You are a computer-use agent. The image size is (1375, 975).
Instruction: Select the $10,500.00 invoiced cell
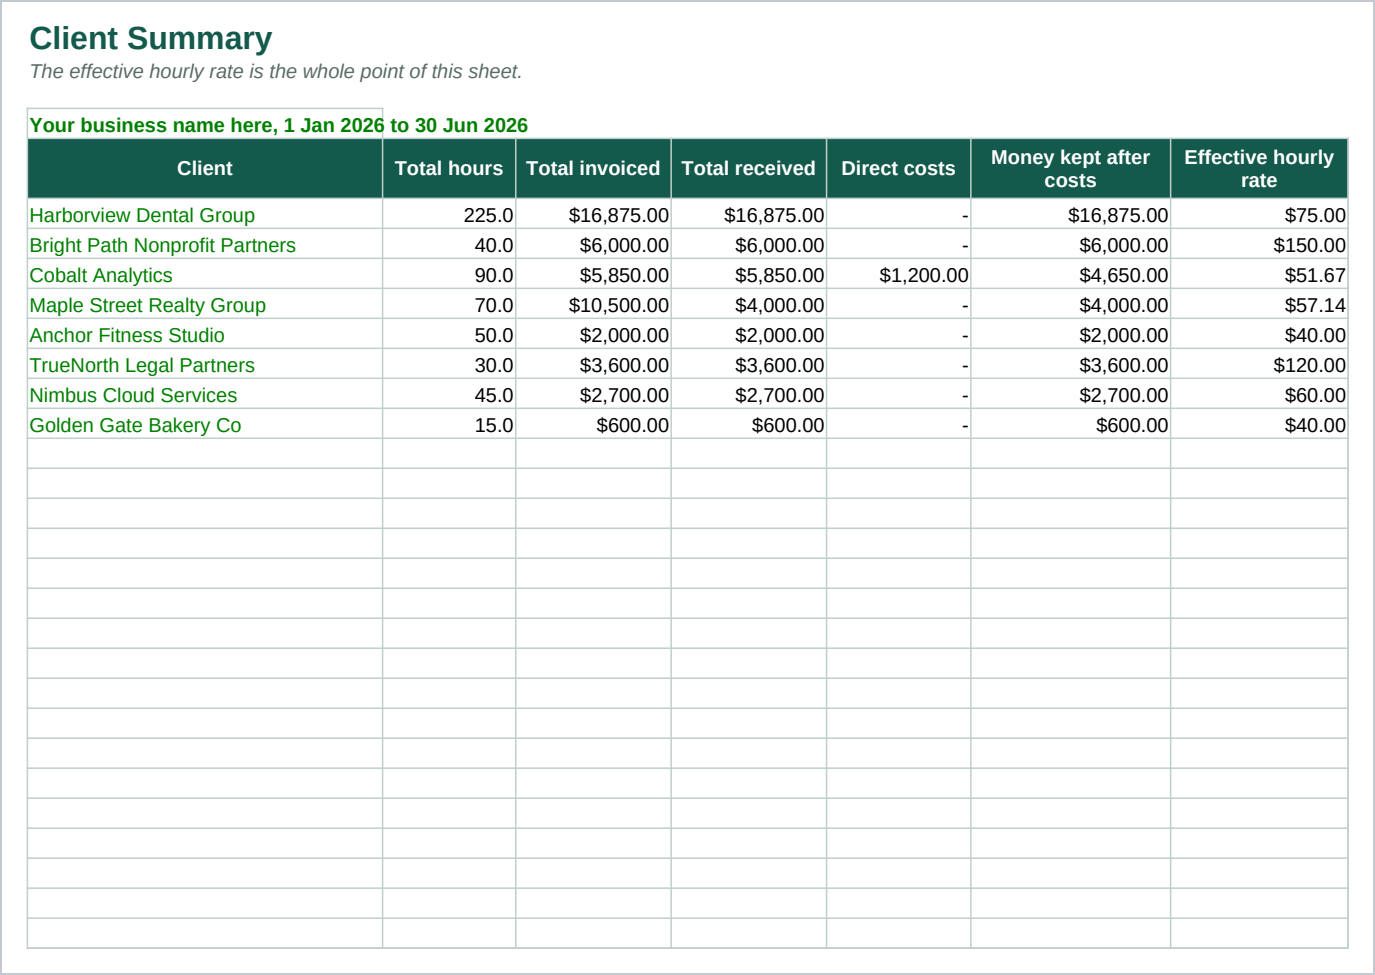pos(593,305)
